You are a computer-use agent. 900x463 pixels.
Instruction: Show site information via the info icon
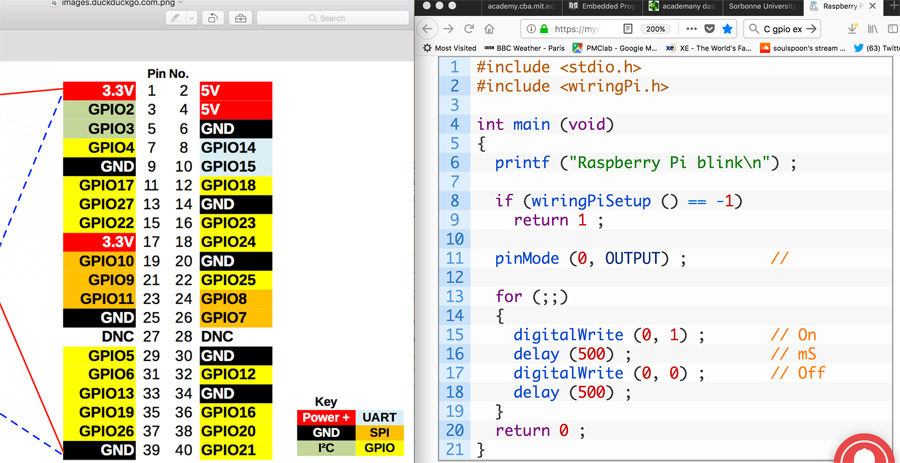coord(531,29)
